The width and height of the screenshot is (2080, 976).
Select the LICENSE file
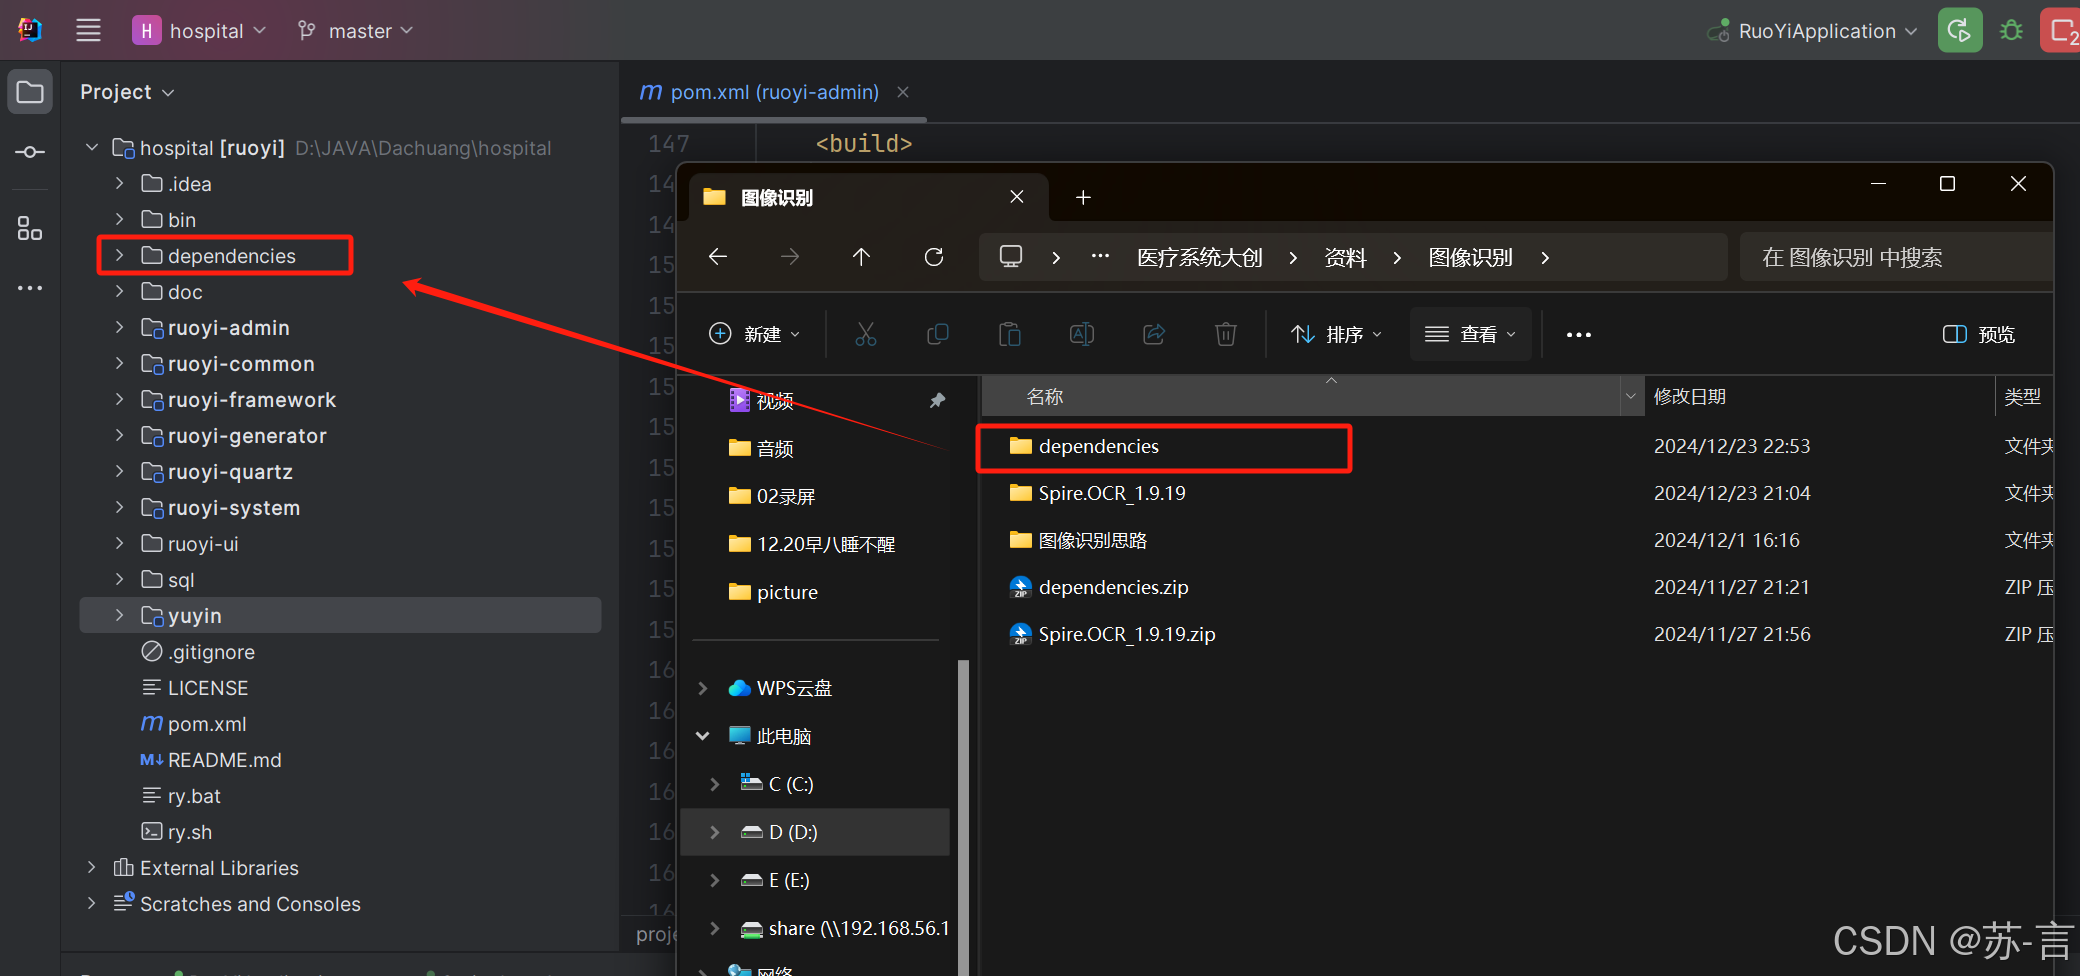pos(207,688)
